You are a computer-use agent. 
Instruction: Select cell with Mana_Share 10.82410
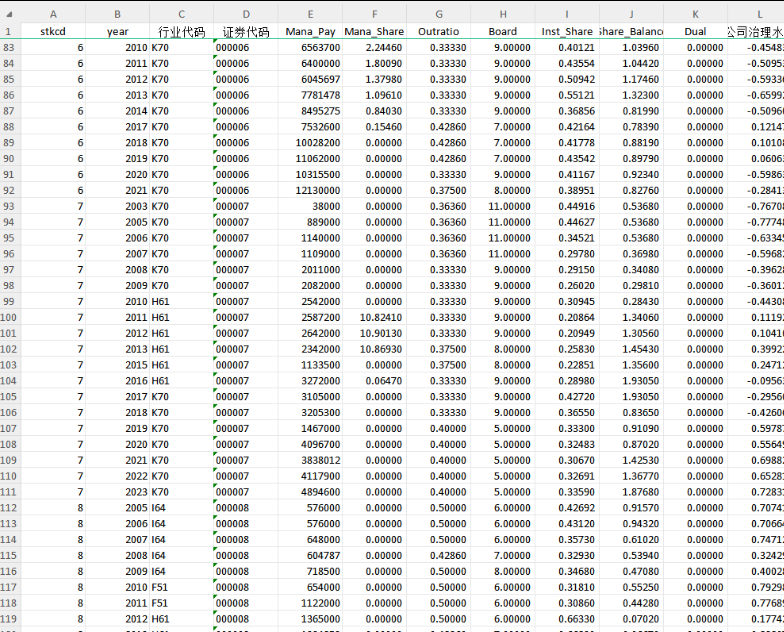[x=374, y=318]
